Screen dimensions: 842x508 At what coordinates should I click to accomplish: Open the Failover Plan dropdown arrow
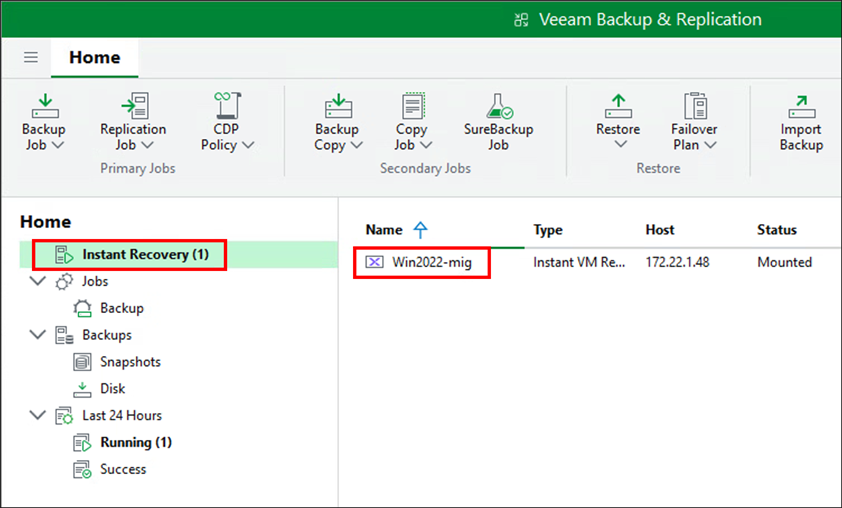click(x=710, y=145)
